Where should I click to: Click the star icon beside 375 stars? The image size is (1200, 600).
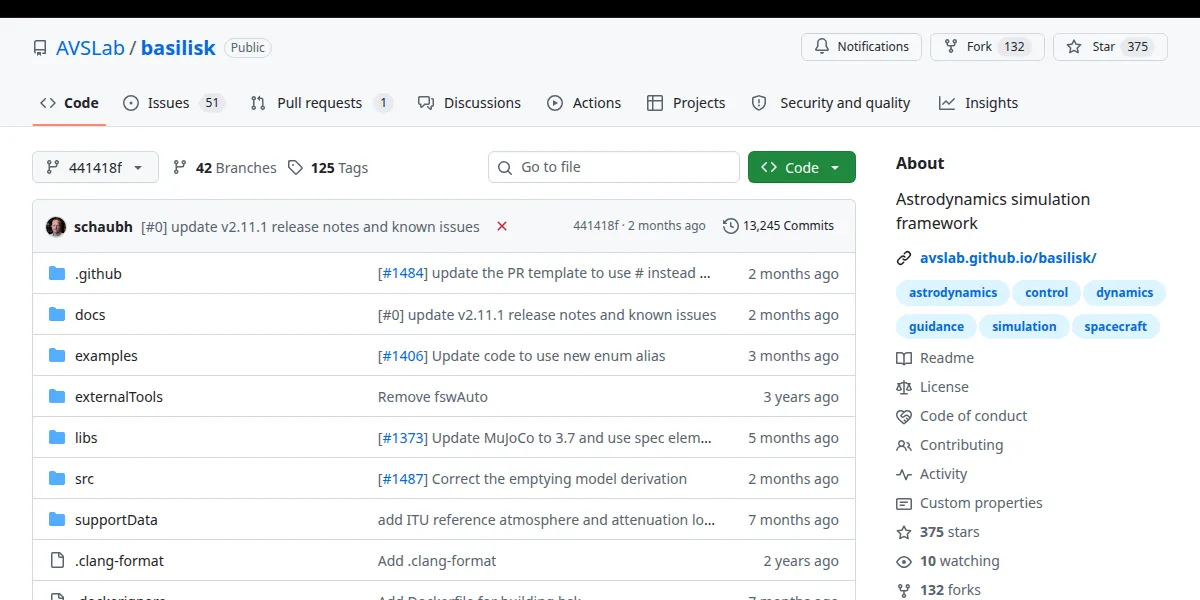tap(904, 532)
